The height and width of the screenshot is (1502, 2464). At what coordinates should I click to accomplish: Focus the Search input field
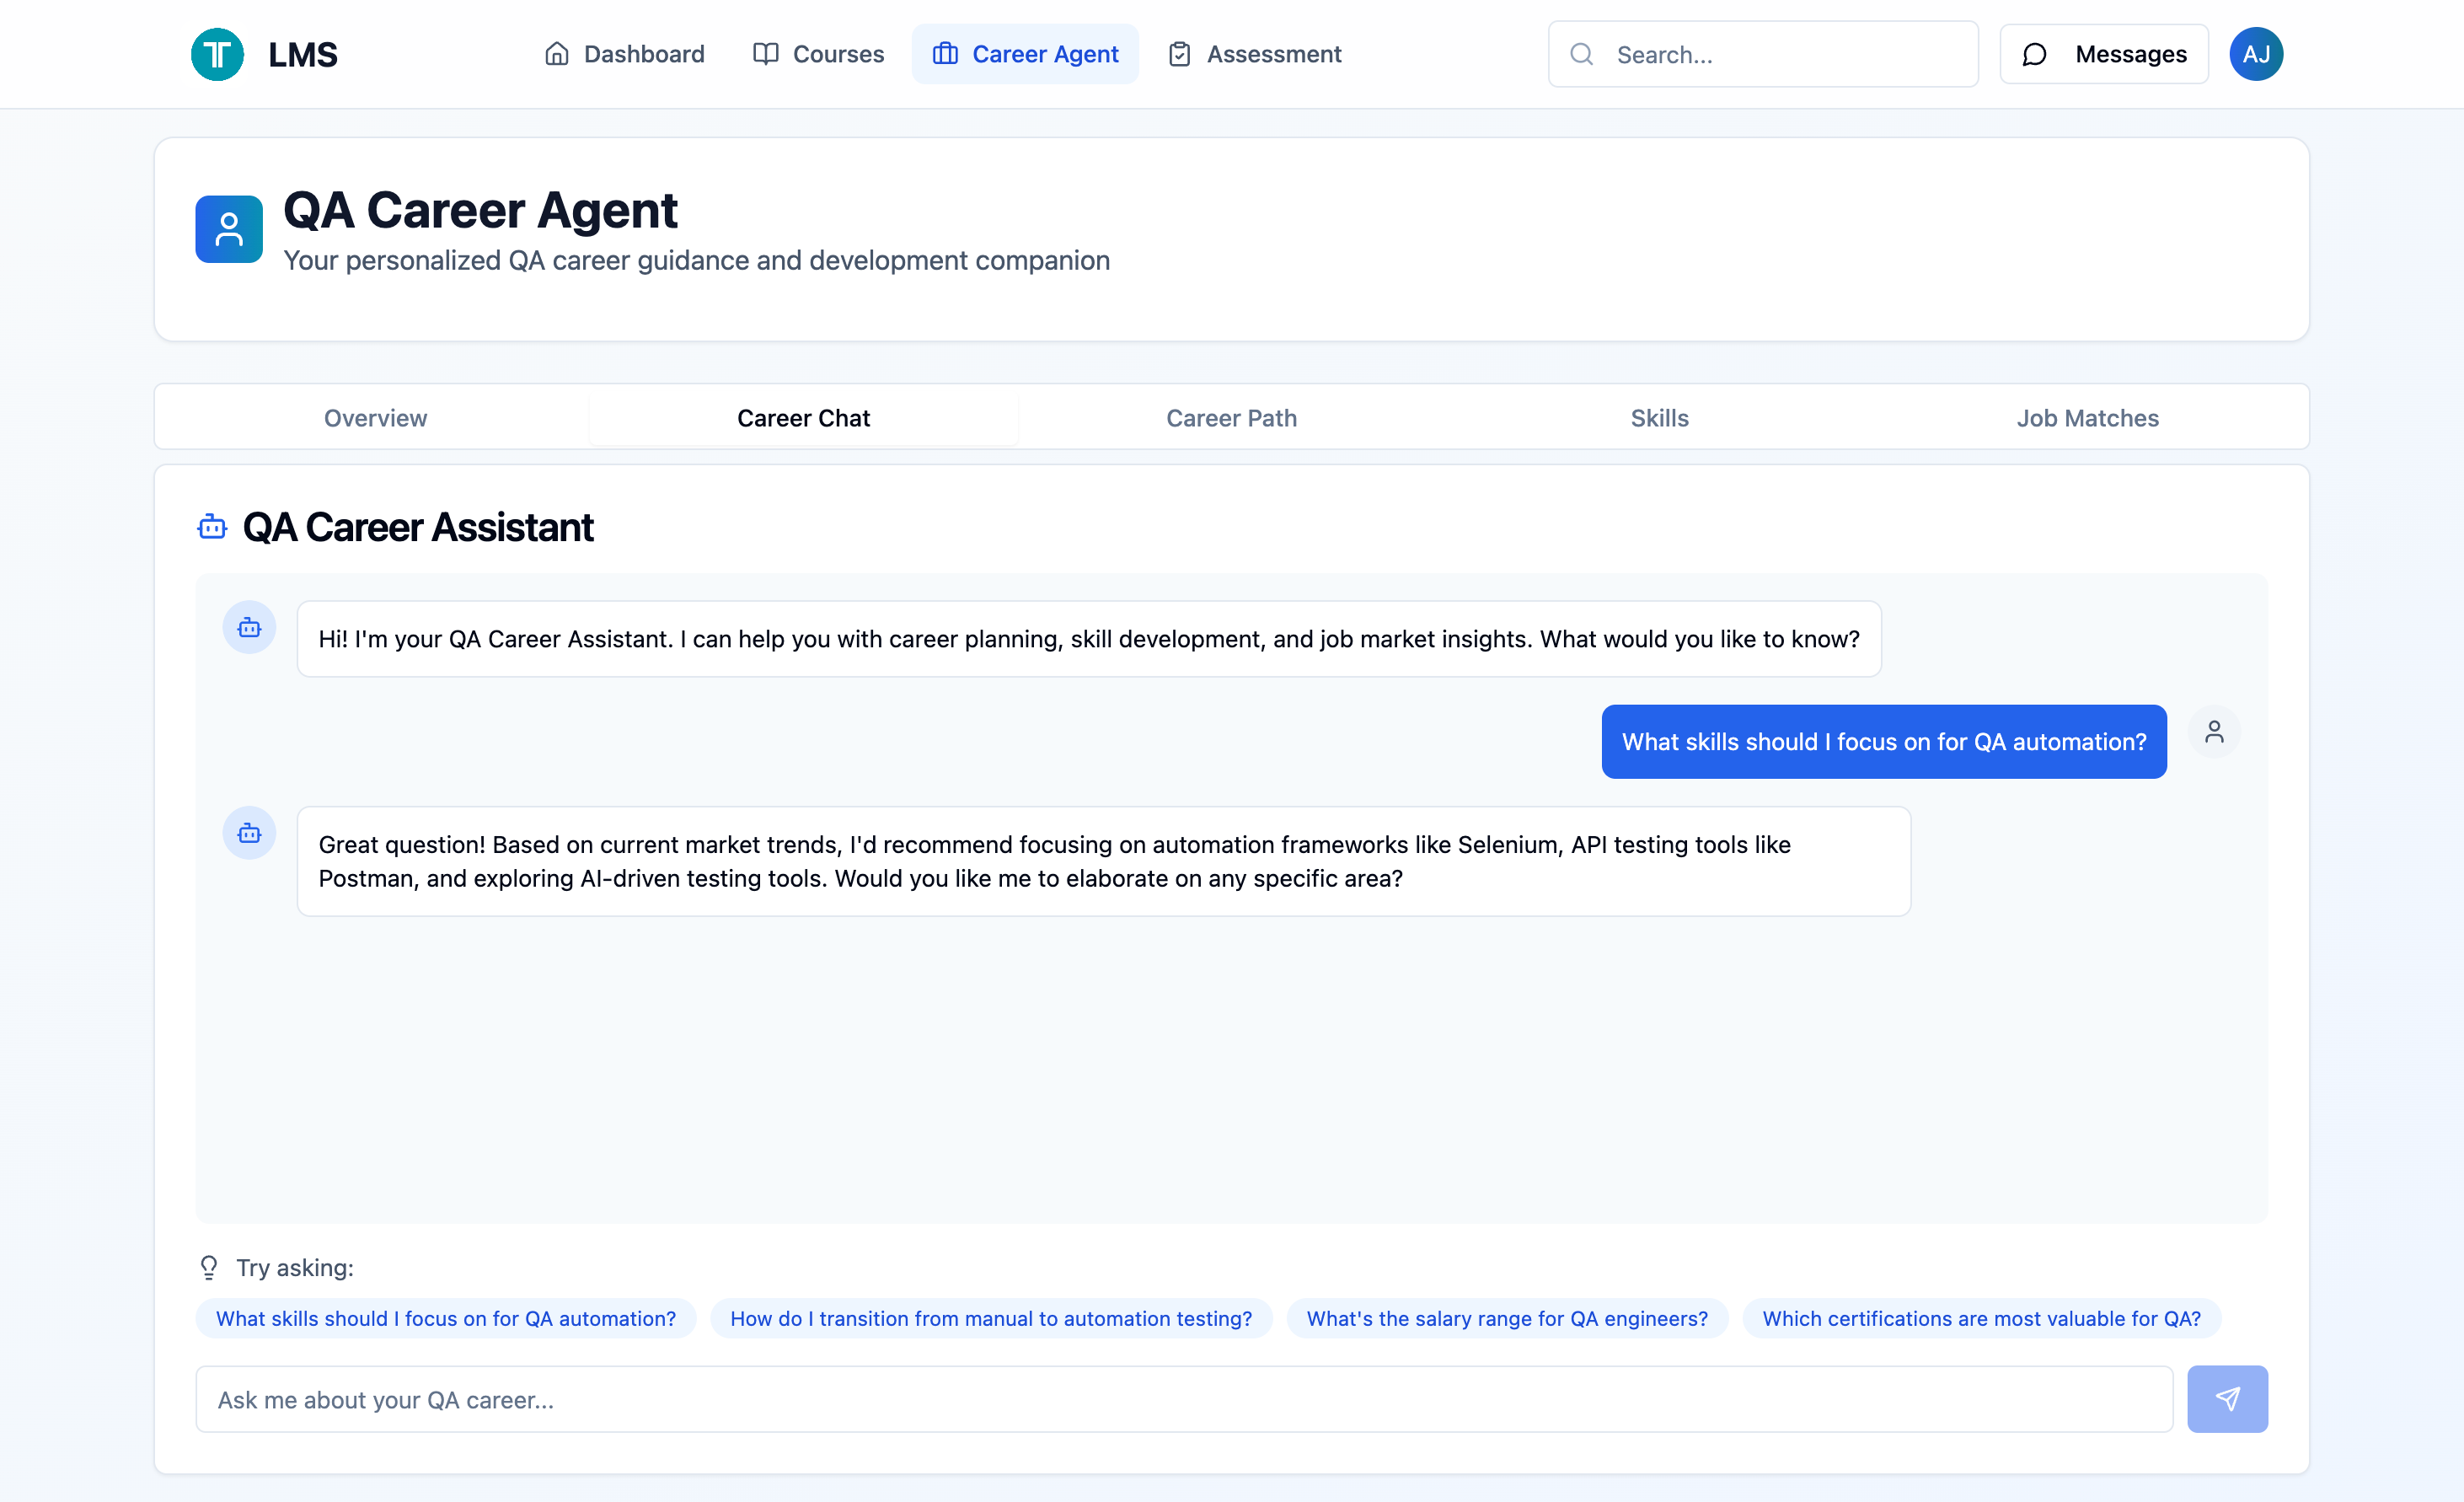pyautogui.click(x=1763, y=54)
